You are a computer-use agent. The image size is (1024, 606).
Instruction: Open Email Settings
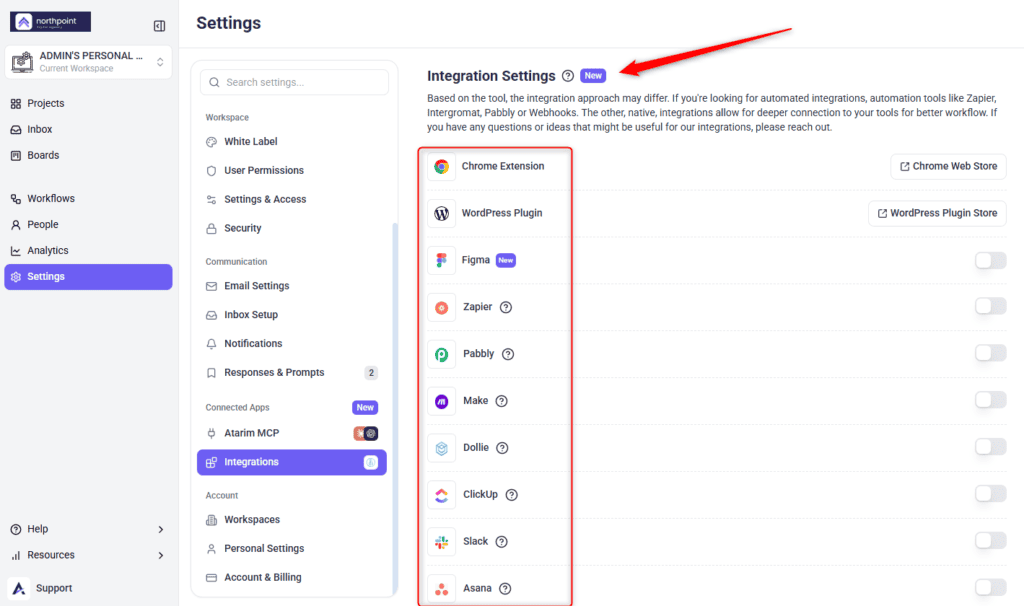292,286
